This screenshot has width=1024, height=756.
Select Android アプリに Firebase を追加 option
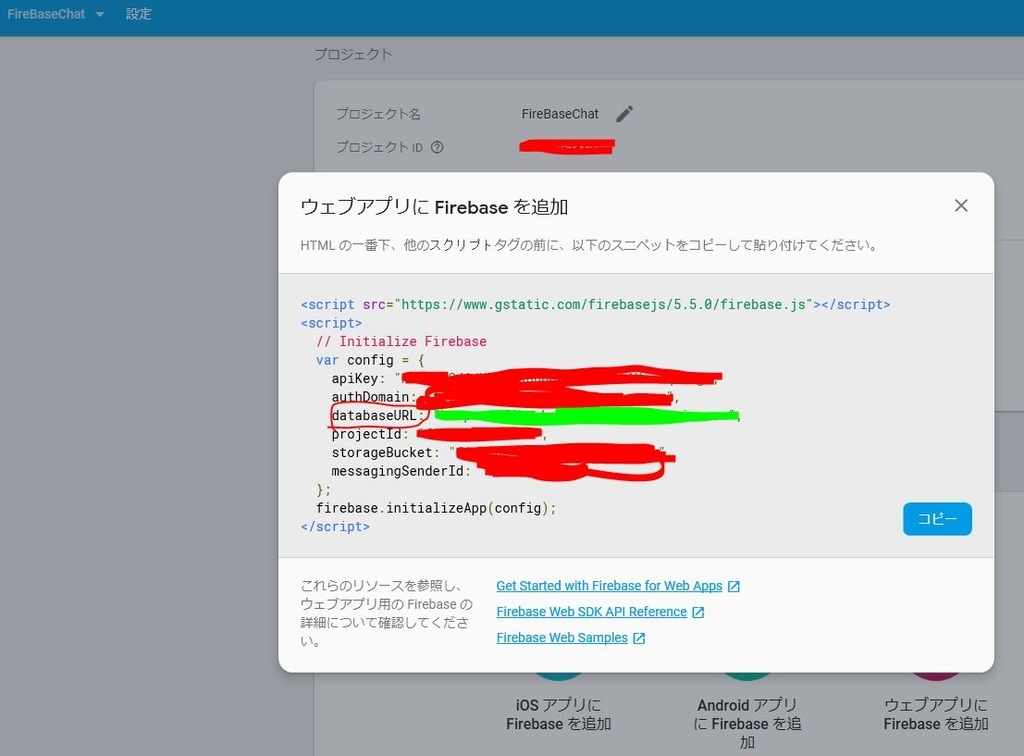coord(747,723)
